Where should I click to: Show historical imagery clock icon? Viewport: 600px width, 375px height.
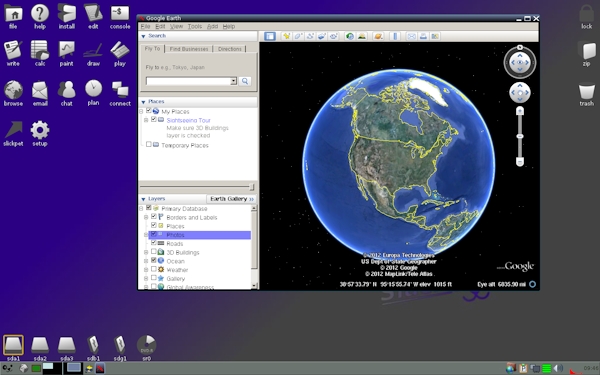tap(350, 36)
